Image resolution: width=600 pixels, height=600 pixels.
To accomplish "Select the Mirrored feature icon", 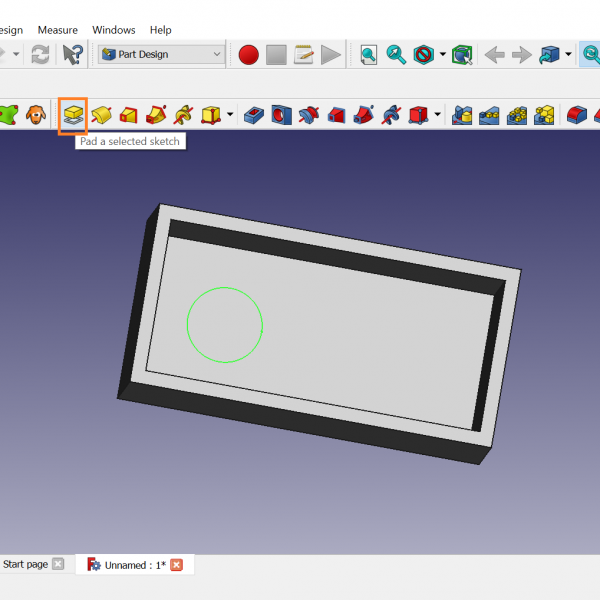I will [x=463, y=115].
